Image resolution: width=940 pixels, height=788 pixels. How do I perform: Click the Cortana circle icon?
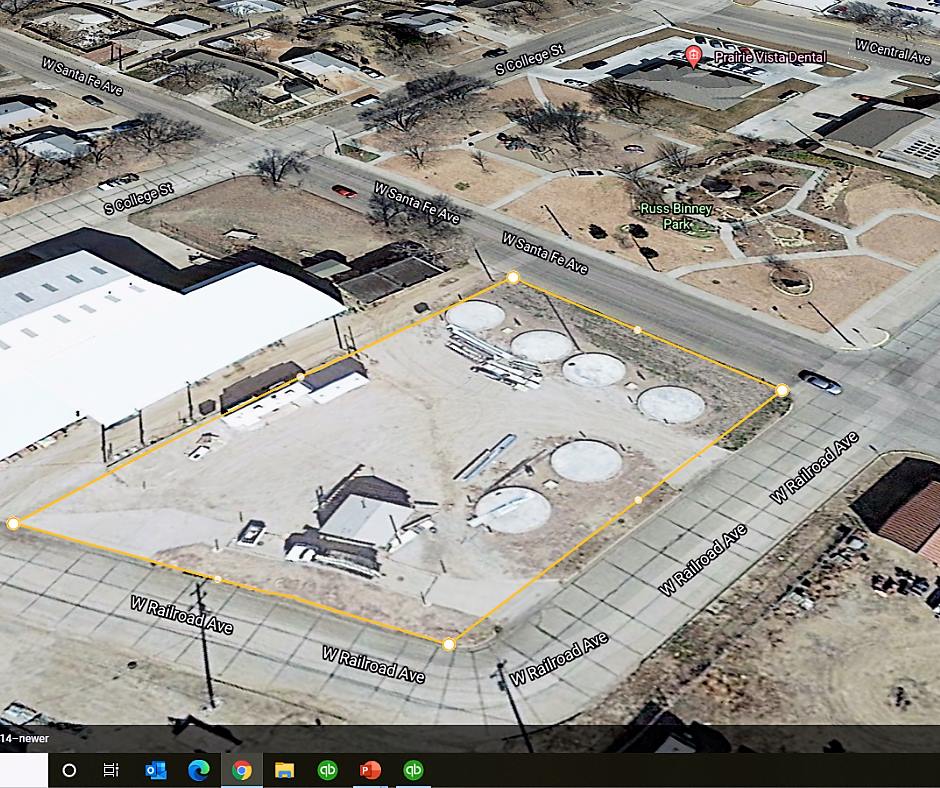tap(69, 770)
